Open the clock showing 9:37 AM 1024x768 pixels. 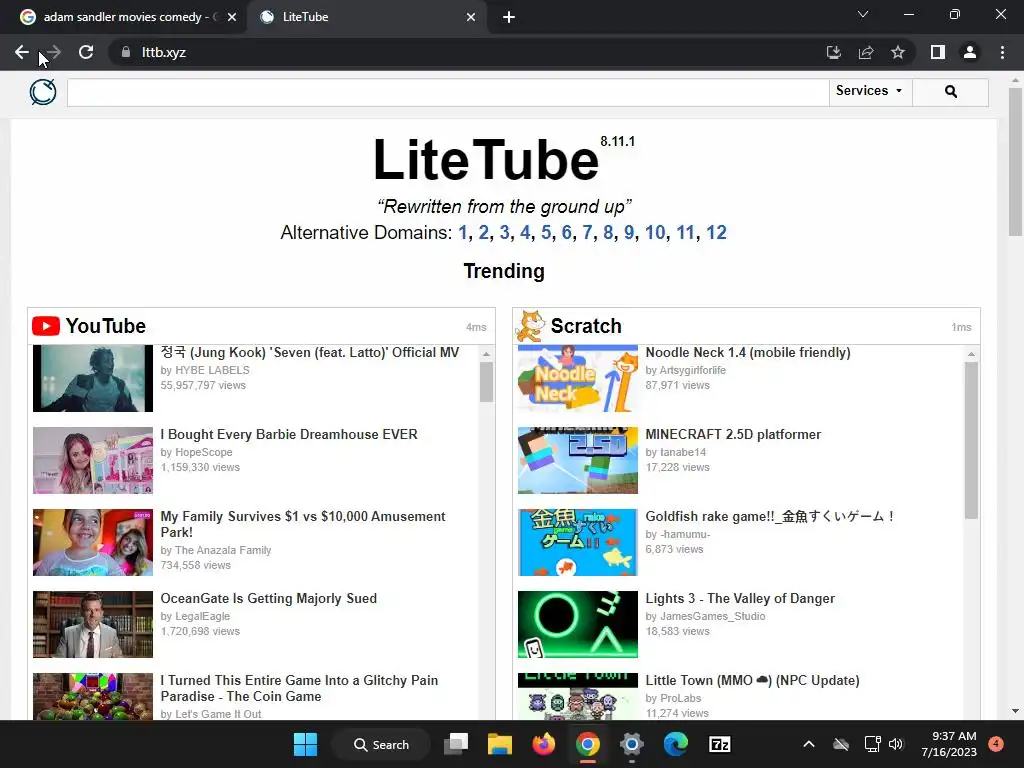tap(949, 744)
